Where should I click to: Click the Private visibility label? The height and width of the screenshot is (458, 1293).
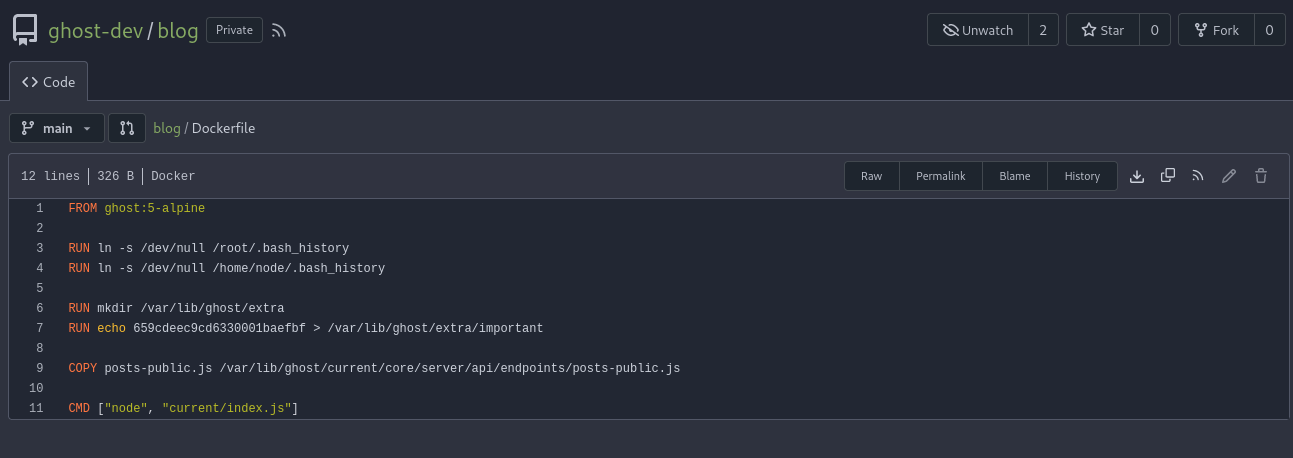click(x=234, y=30)
